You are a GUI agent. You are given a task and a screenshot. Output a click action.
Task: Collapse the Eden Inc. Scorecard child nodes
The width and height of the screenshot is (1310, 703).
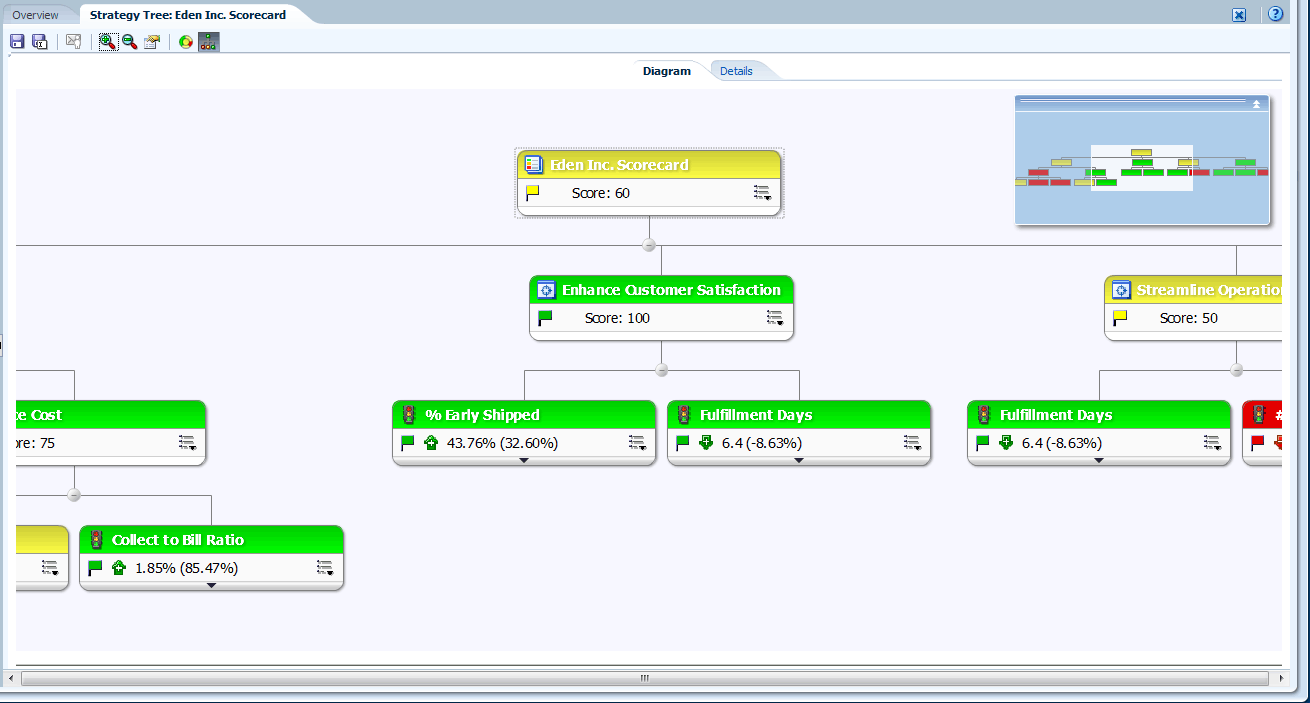pyautogui.click(x=649, y=245)
